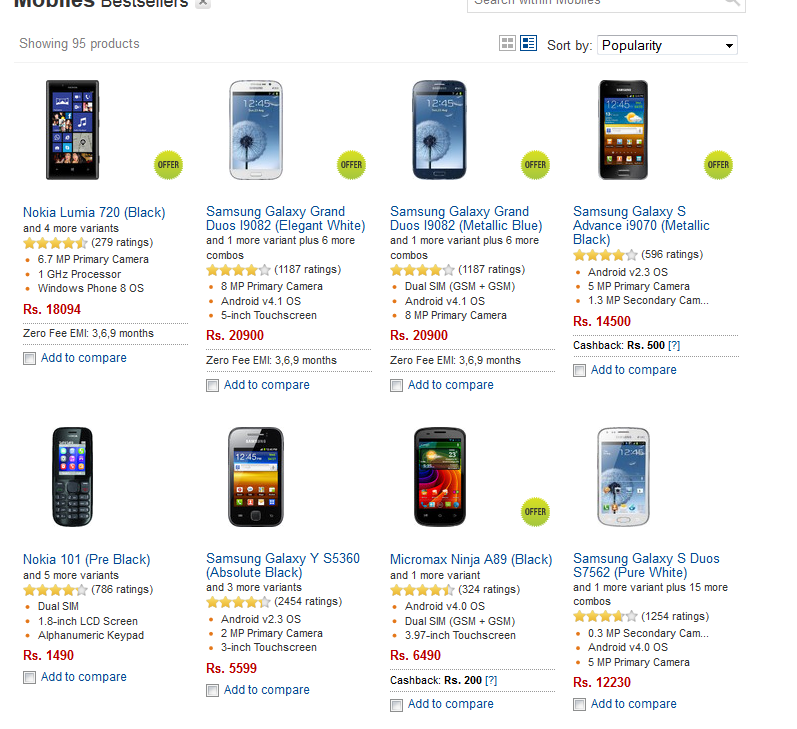Switch to list view layout
This screenshot has height=729, width=797.
pos(529,44)
